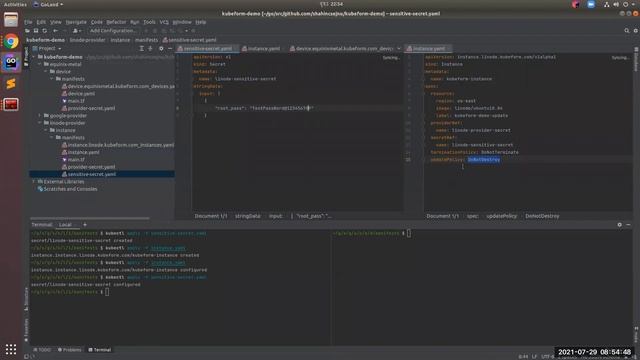Open the Problems tool window
This screenshot has width=640, height=360.
[x=69, y=350]
